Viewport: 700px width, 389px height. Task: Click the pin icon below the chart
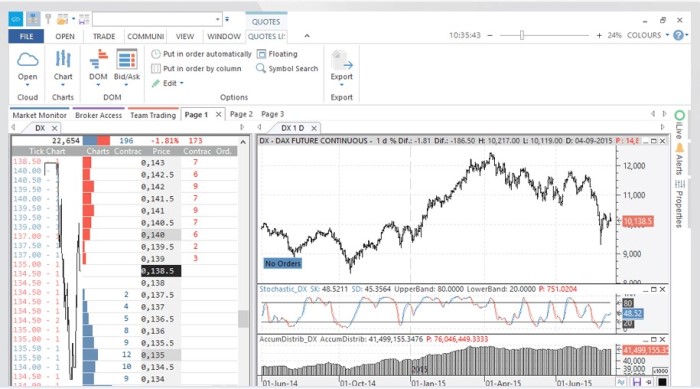point(649,382)
